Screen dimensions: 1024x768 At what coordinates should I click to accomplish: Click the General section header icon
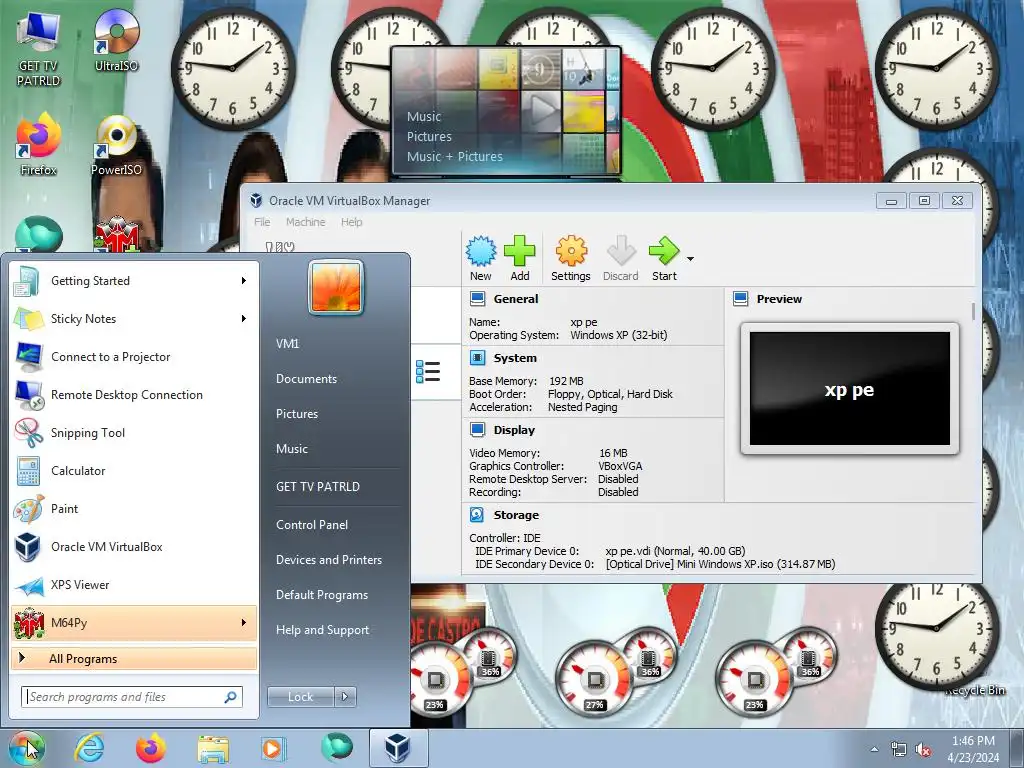point(477,299)
